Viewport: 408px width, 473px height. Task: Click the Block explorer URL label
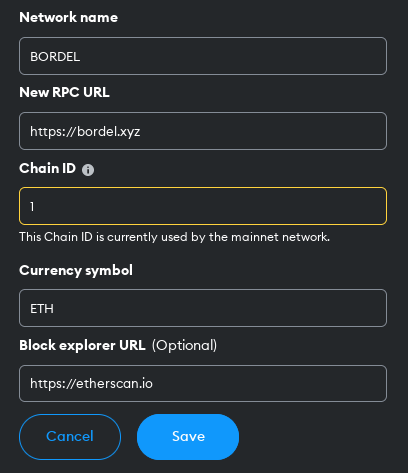pyautogui.click(x=82, y=345)
